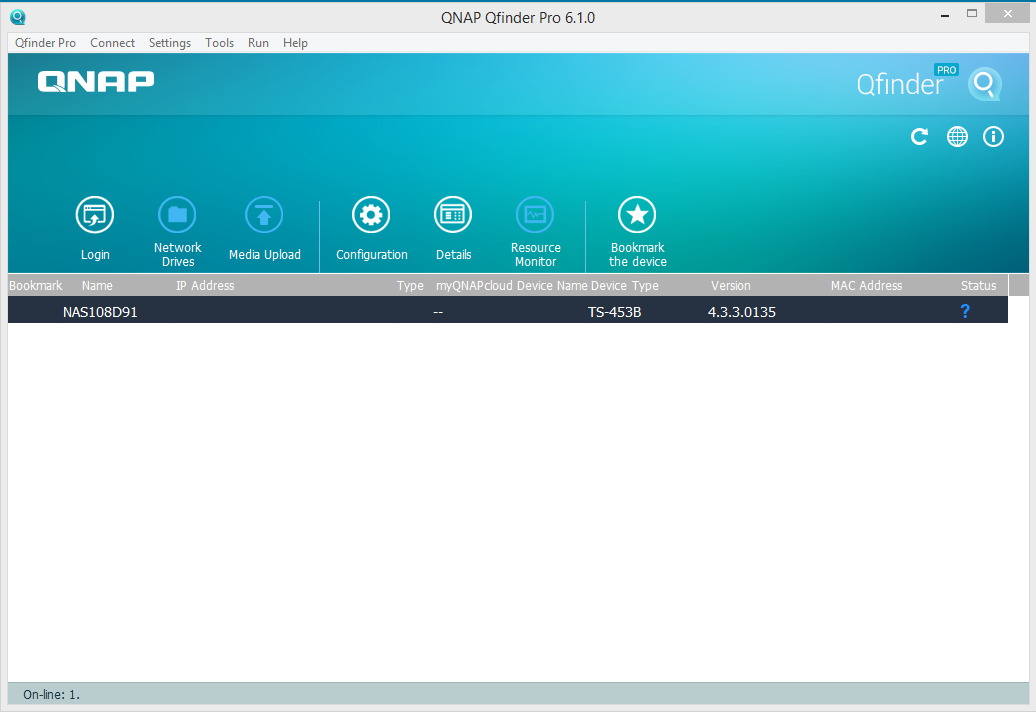Open the Tools menu

(219, 43)
